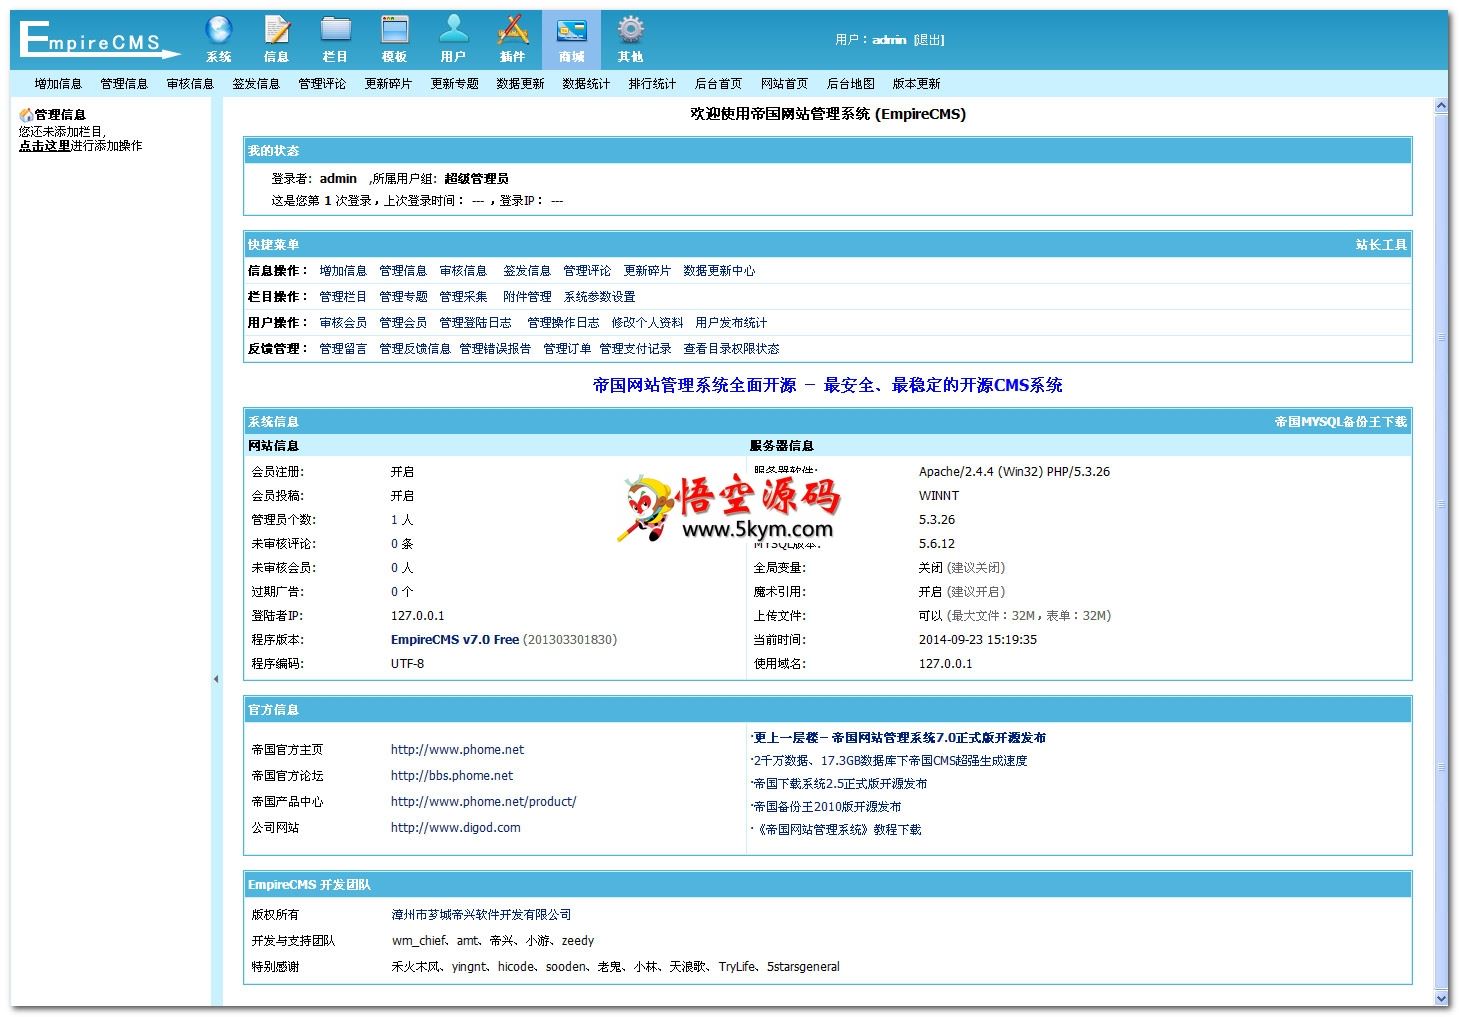Select 增加信息 in the submenu bar
1459x1017 pixels.
point(58,84)
